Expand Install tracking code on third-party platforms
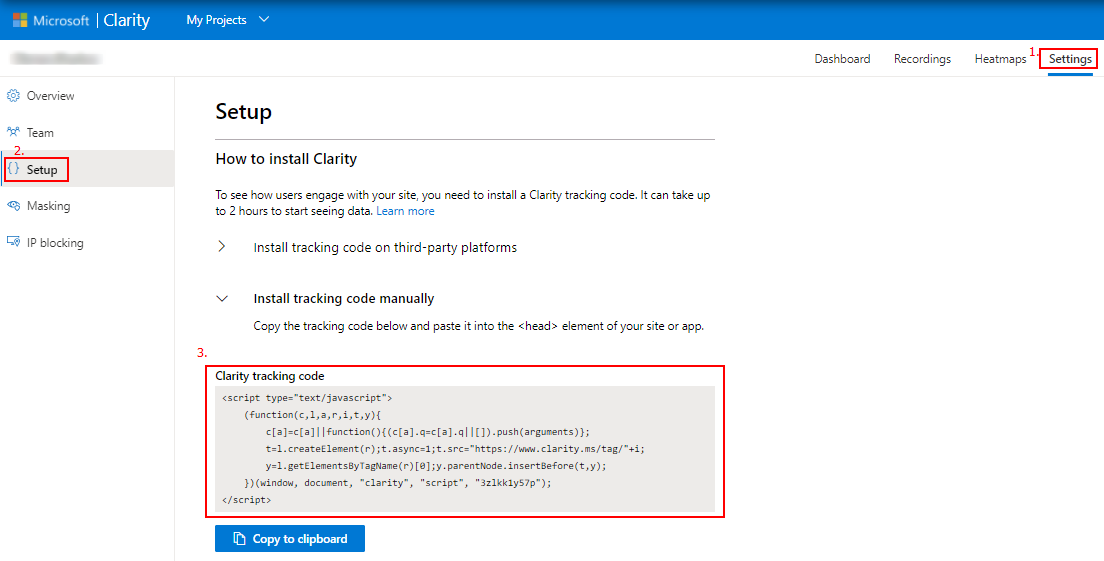 [222, 247]
